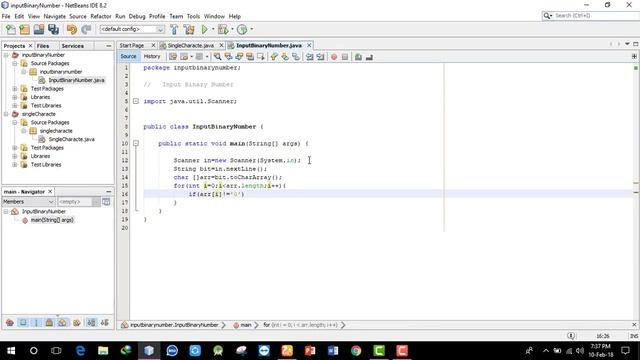Image resolution: width=640 pixels, height=360 pixels.
Task: Open the Refactor menu
Action: click(101, 16)
